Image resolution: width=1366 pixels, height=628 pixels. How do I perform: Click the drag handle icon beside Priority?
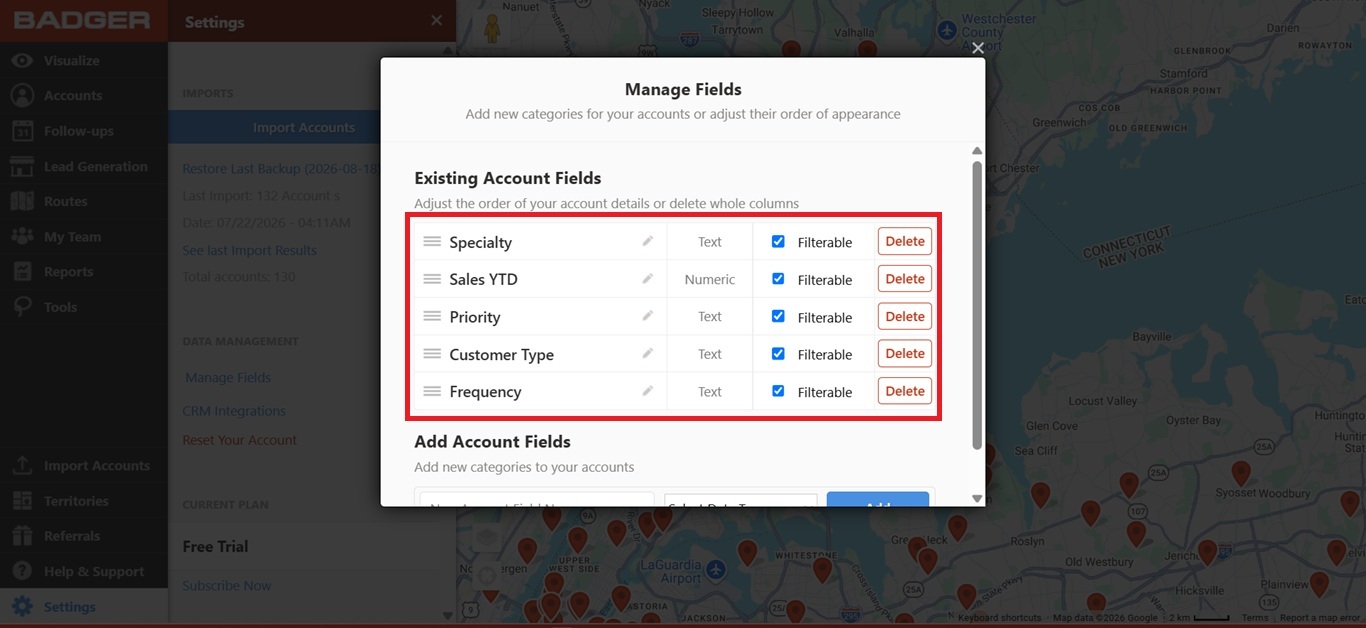click(432, 316)
